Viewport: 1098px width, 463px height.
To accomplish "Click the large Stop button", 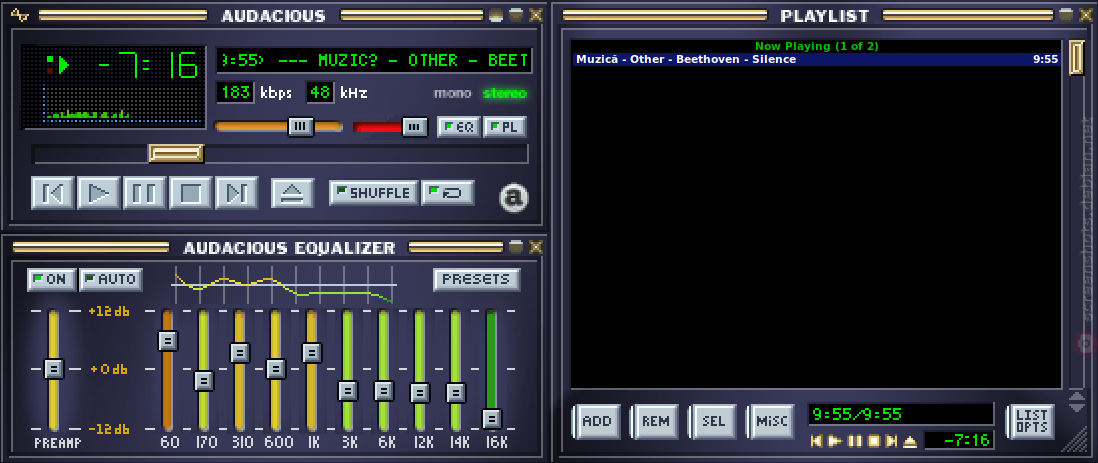I will click(190, 193).
